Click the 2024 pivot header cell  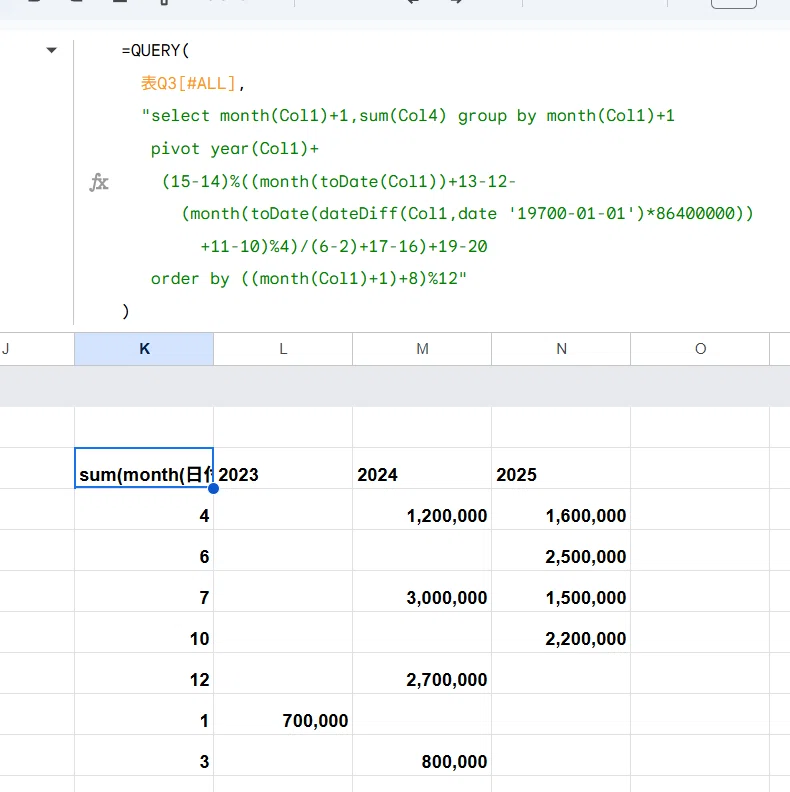click(x=422, y=468)
